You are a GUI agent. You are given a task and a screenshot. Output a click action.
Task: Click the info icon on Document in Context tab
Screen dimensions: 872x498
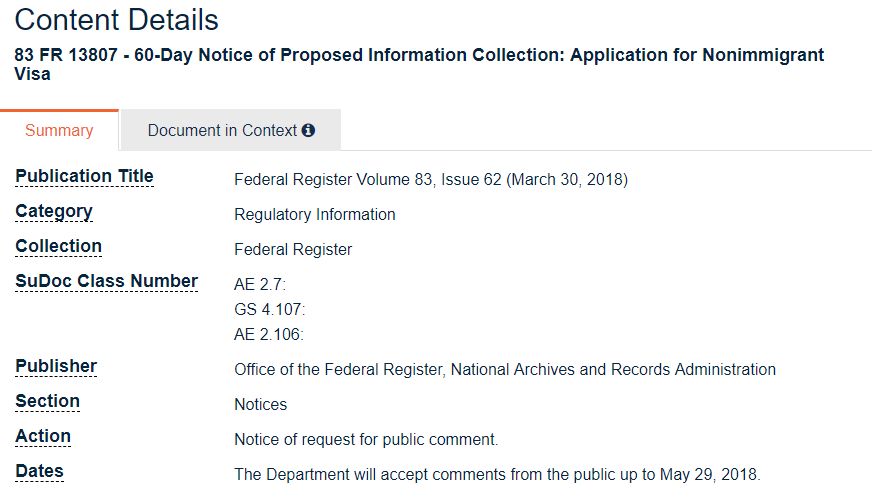click(x=308, y=130)
